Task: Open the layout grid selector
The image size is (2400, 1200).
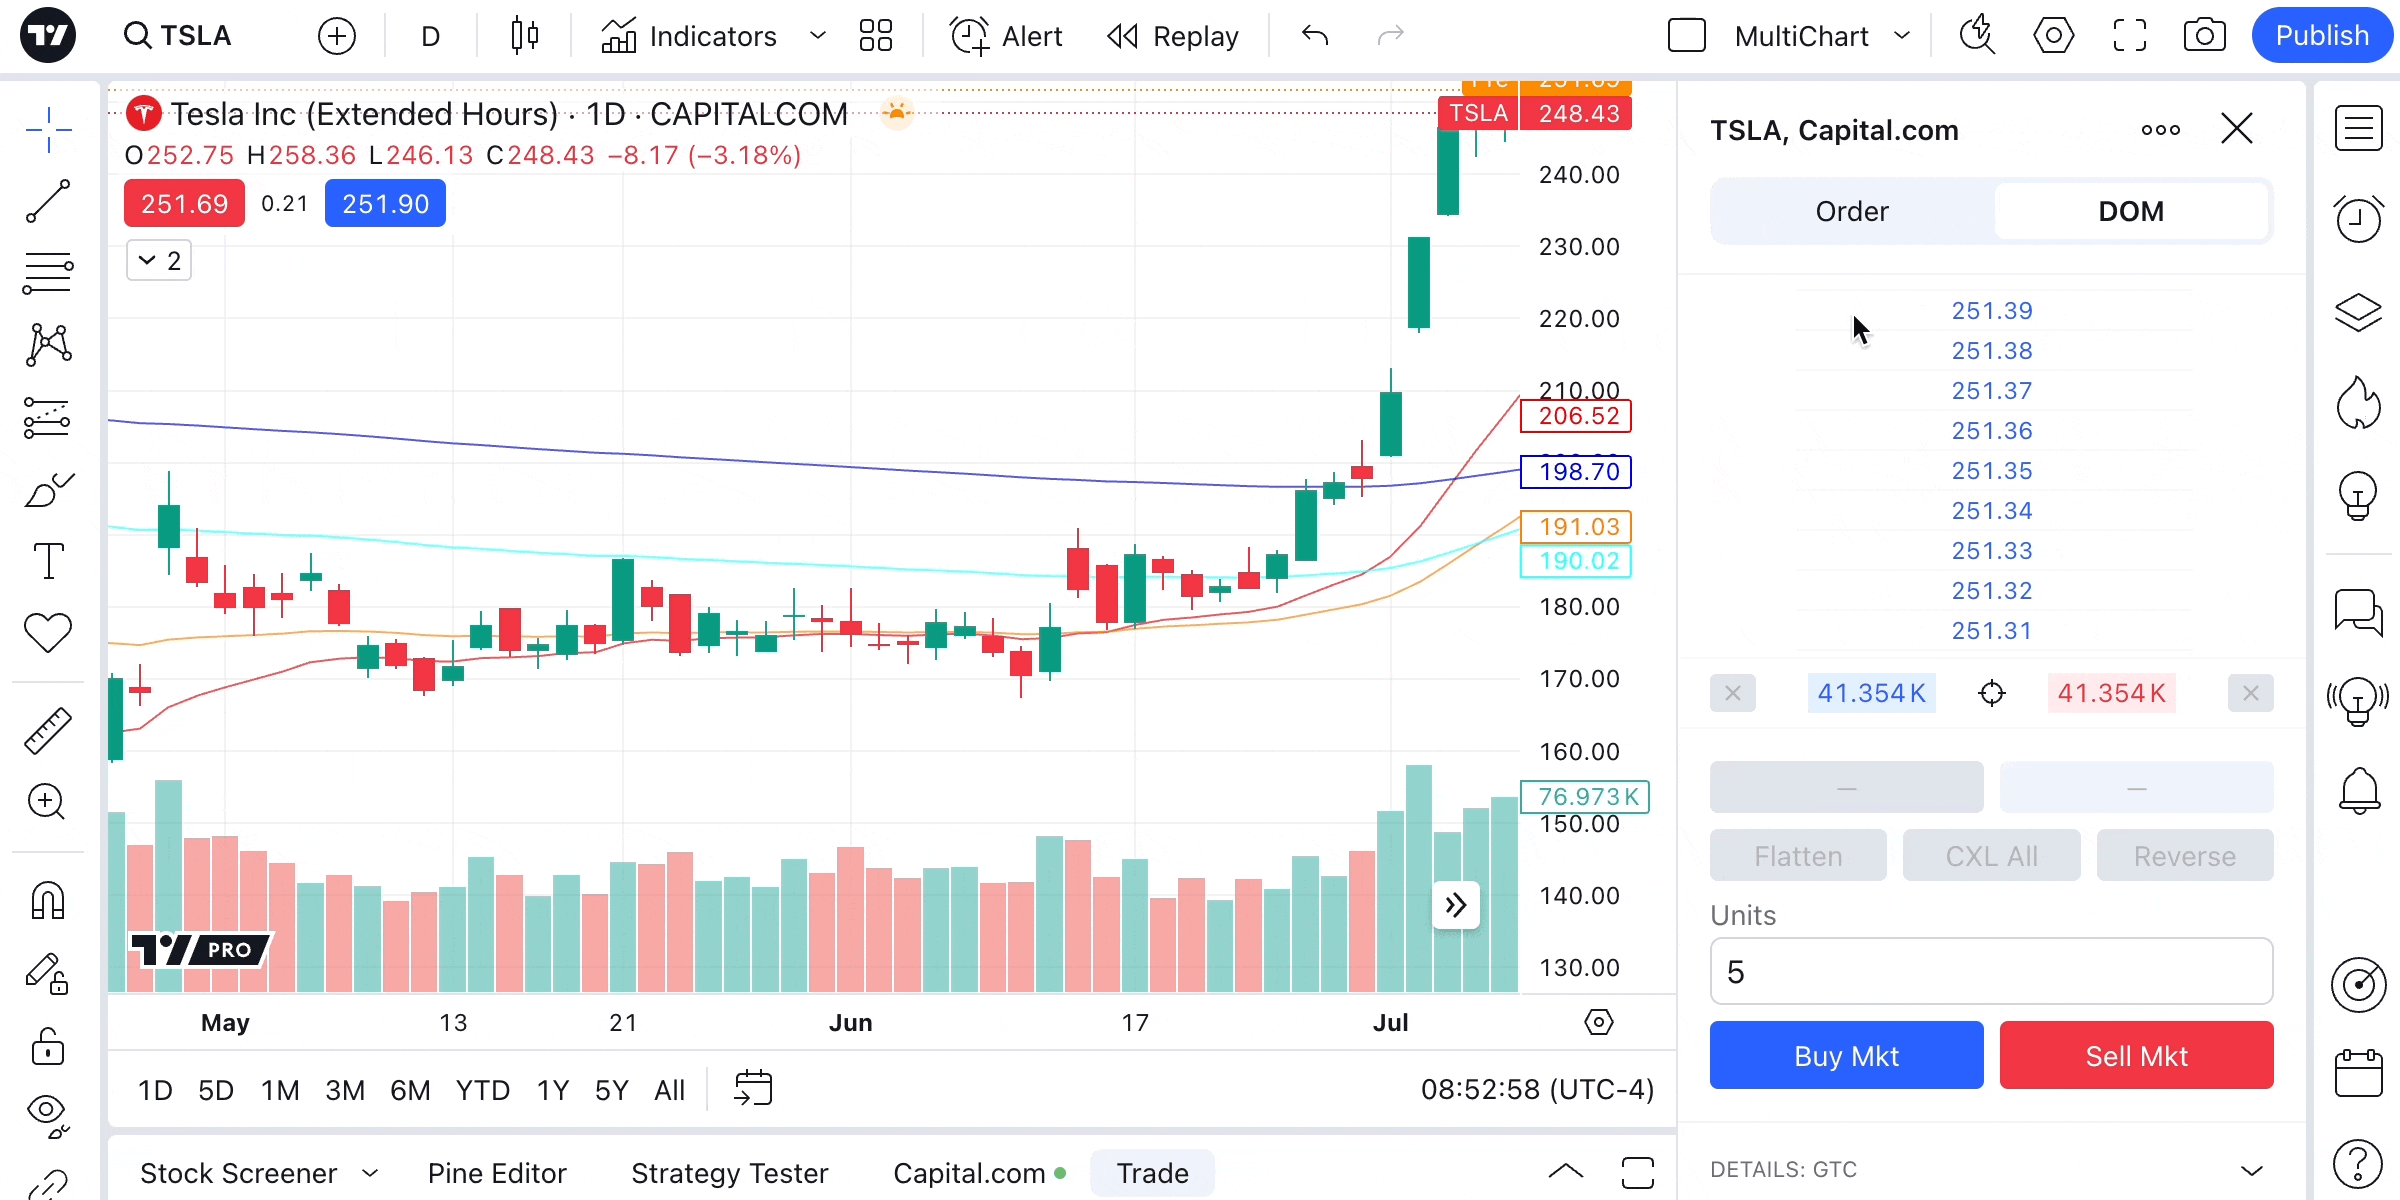Action: tap(875, 36)
